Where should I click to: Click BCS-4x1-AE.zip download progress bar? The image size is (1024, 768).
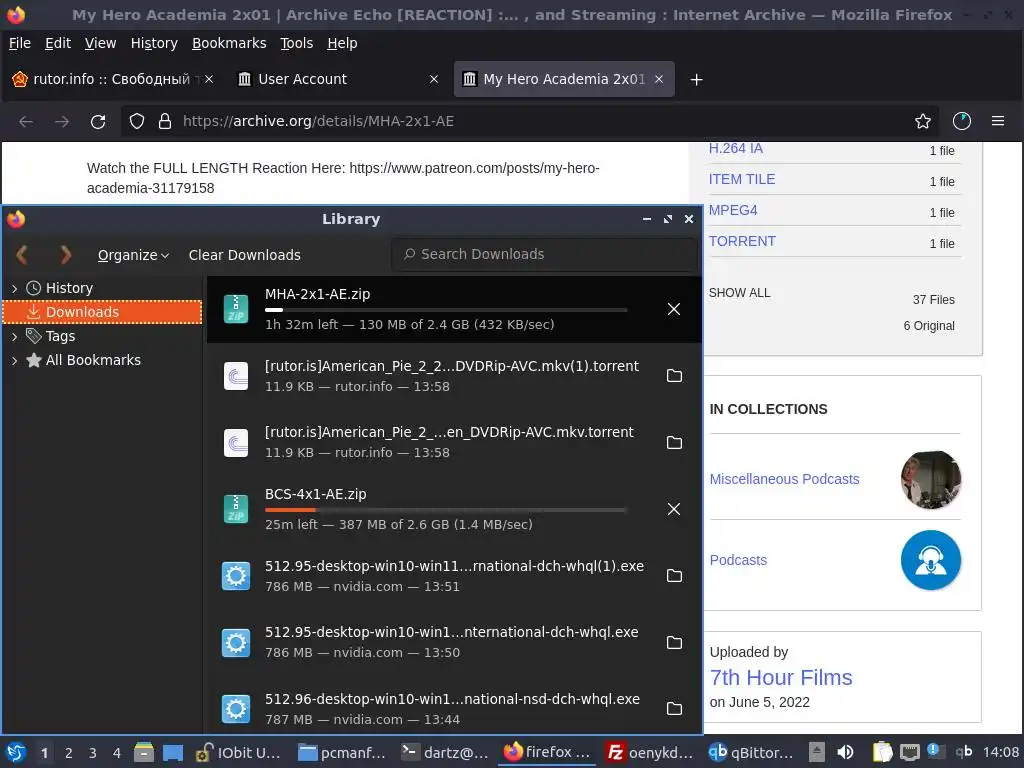click(x=446, y=509)
